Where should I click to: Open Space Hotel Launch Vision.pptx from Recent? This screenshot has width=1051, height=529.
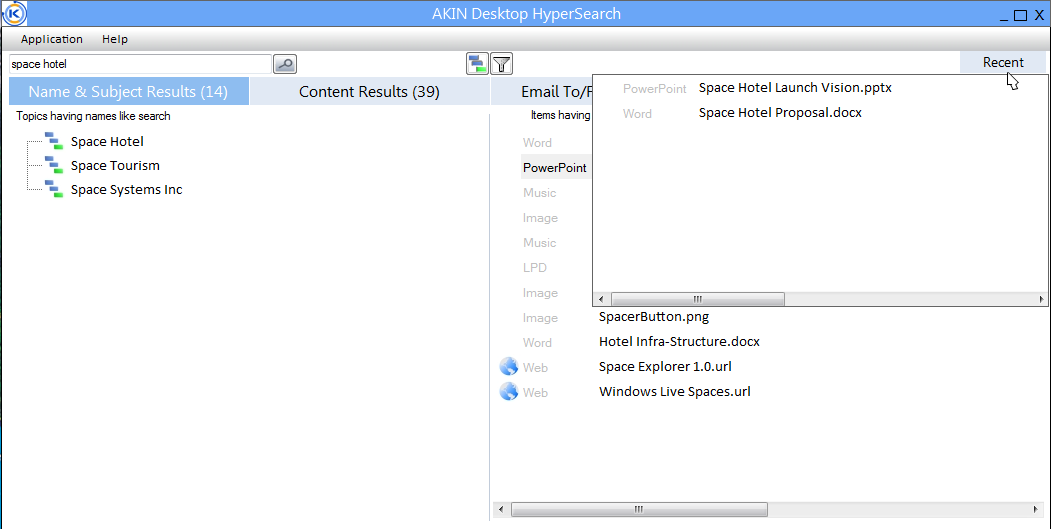795,88
